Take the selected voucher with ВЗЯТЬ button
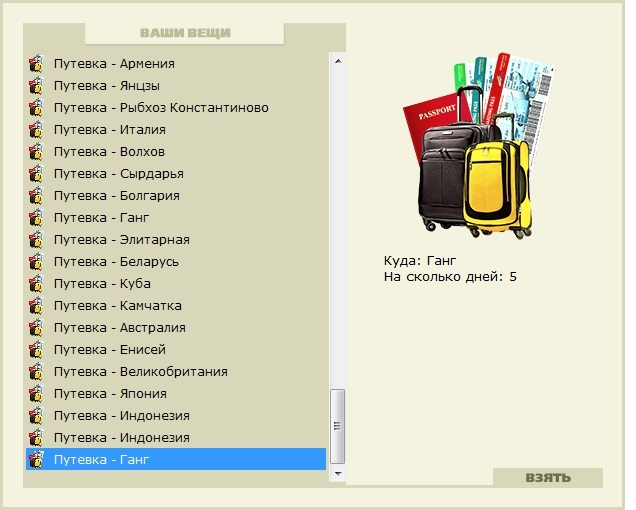This screenshot has width=636, height=510. click(x=548, y=478)
